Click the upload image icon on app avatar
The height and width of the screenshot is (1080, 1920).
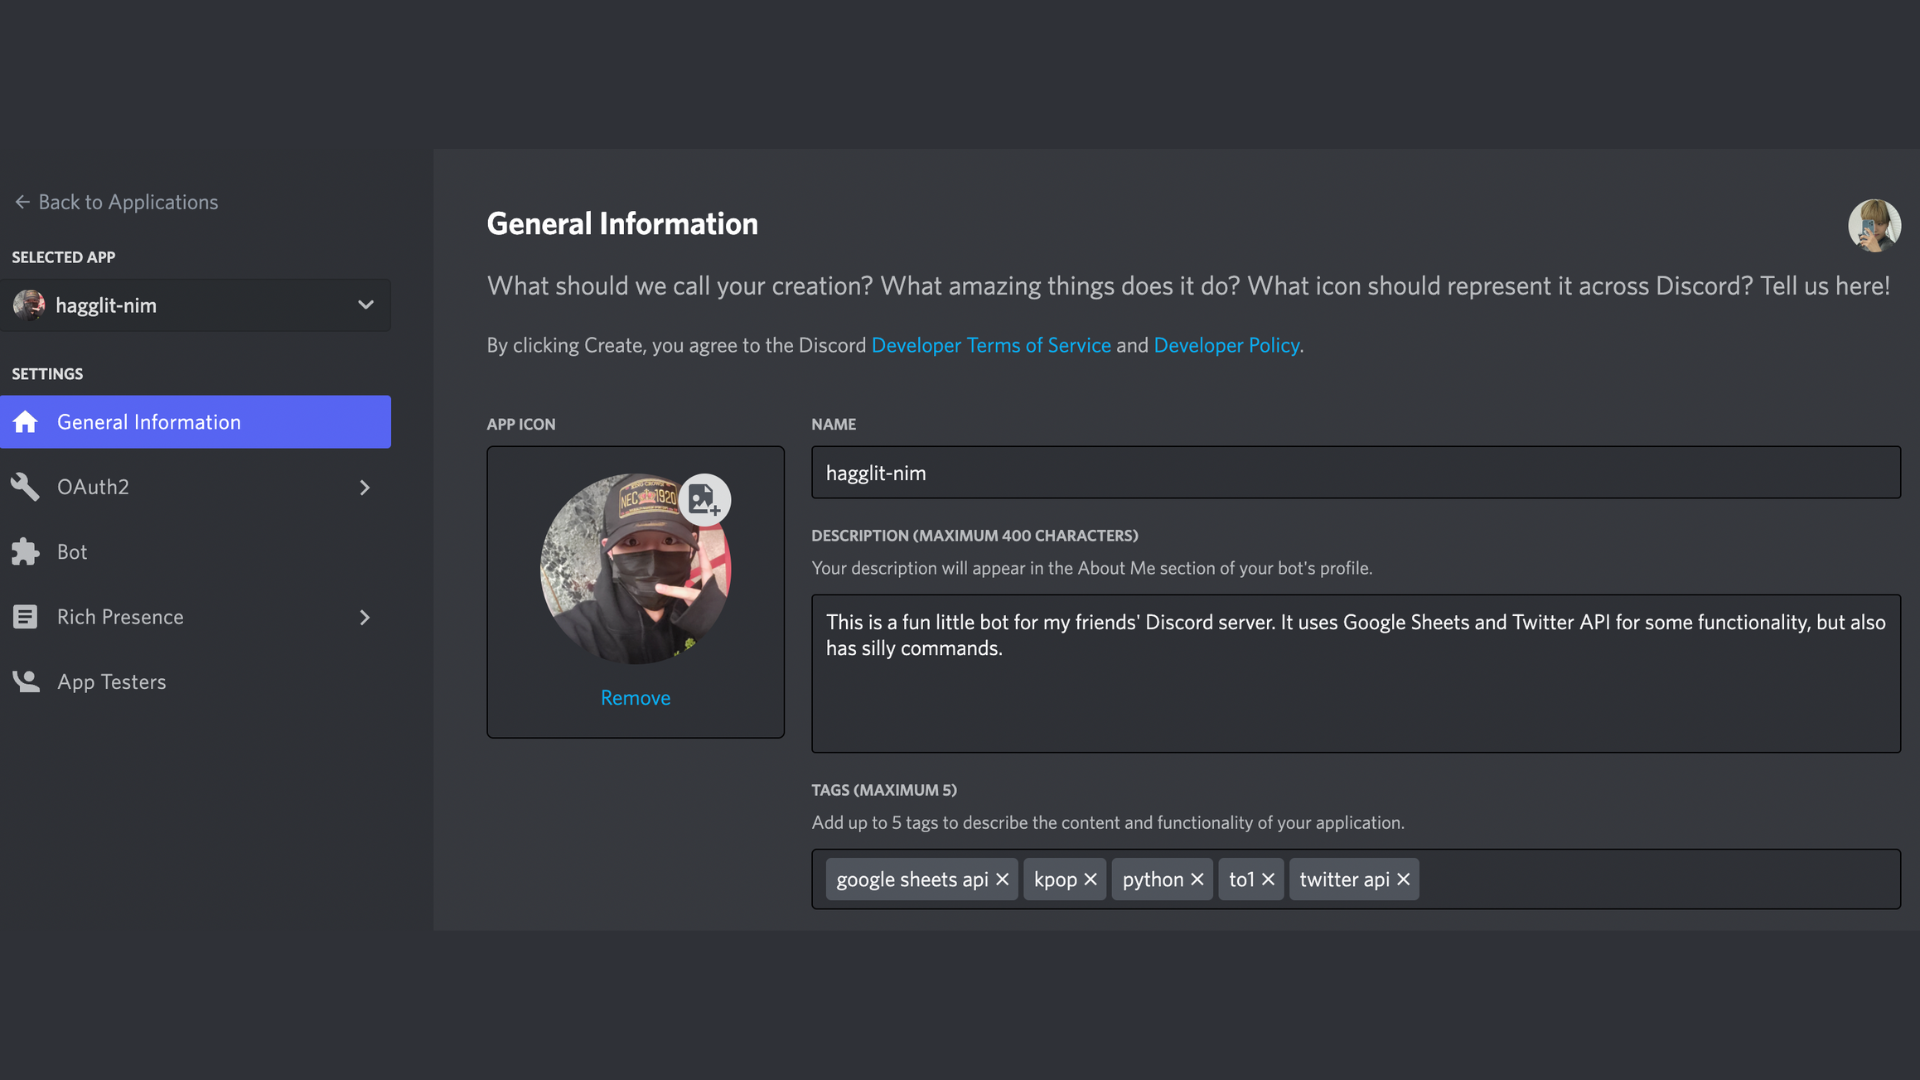[x=704, y=499]
